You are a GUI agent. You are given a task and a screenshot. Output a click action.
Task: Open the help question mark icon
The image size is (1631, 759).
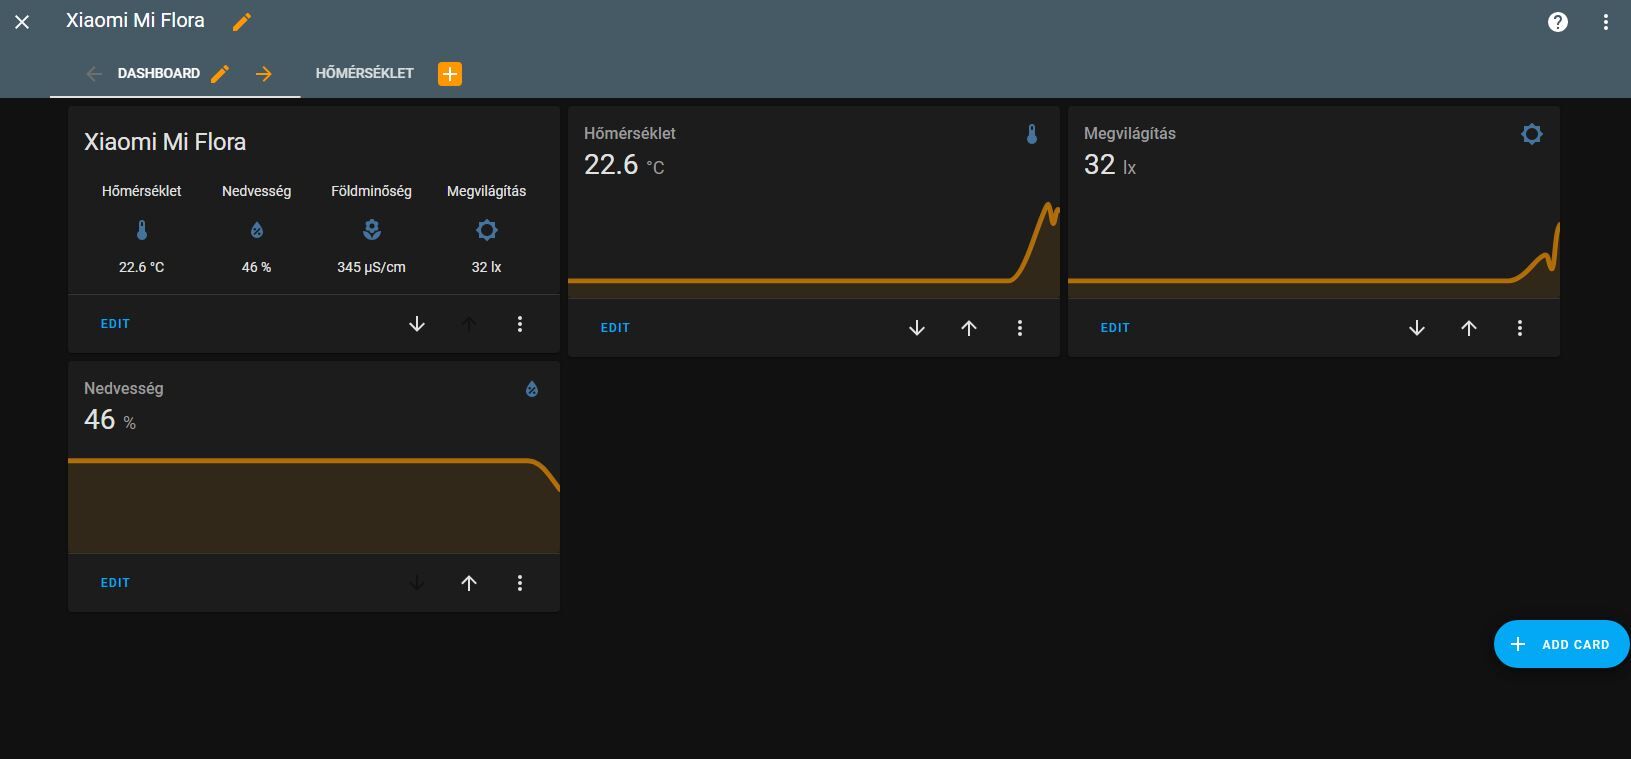tap(1557, 22)
